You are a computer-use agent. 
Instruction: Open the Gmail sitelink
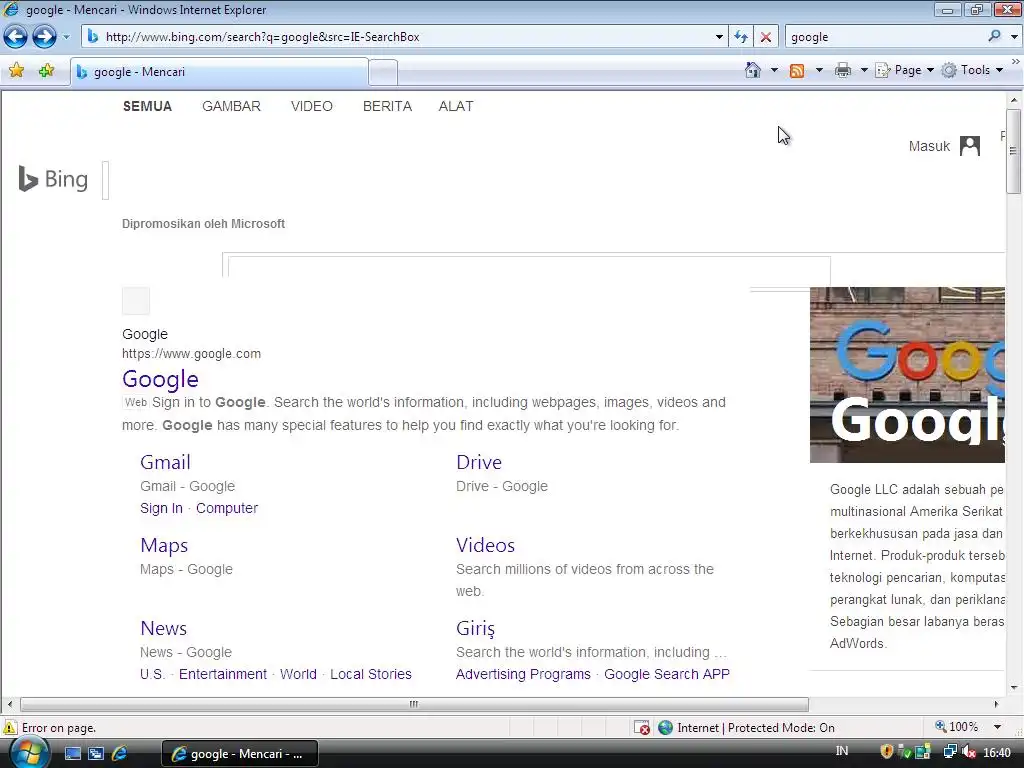165,462
